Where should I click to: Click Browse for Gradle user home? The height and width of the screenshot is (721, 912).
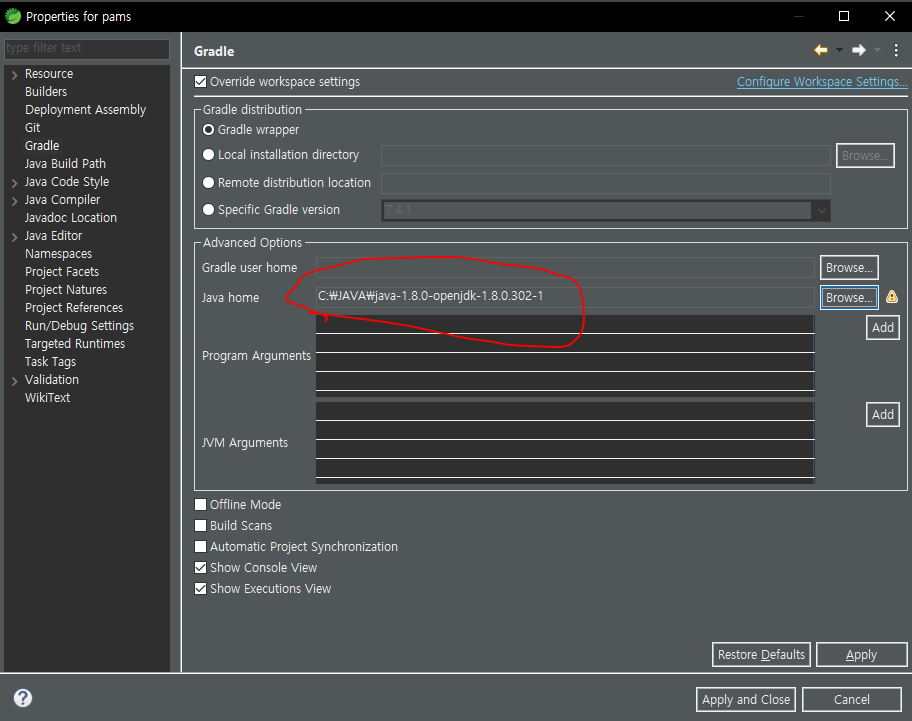coord(849,267)
